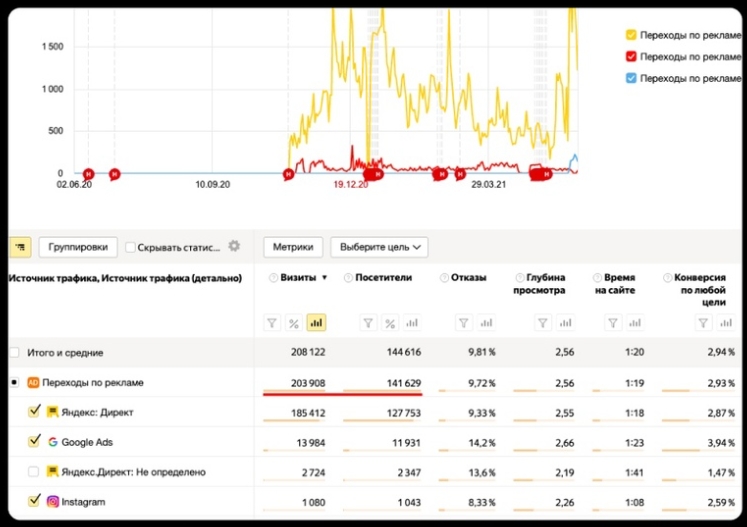Click chart note marker before 29.03.21
The image size is (747, 527).
tap(460, 174)
